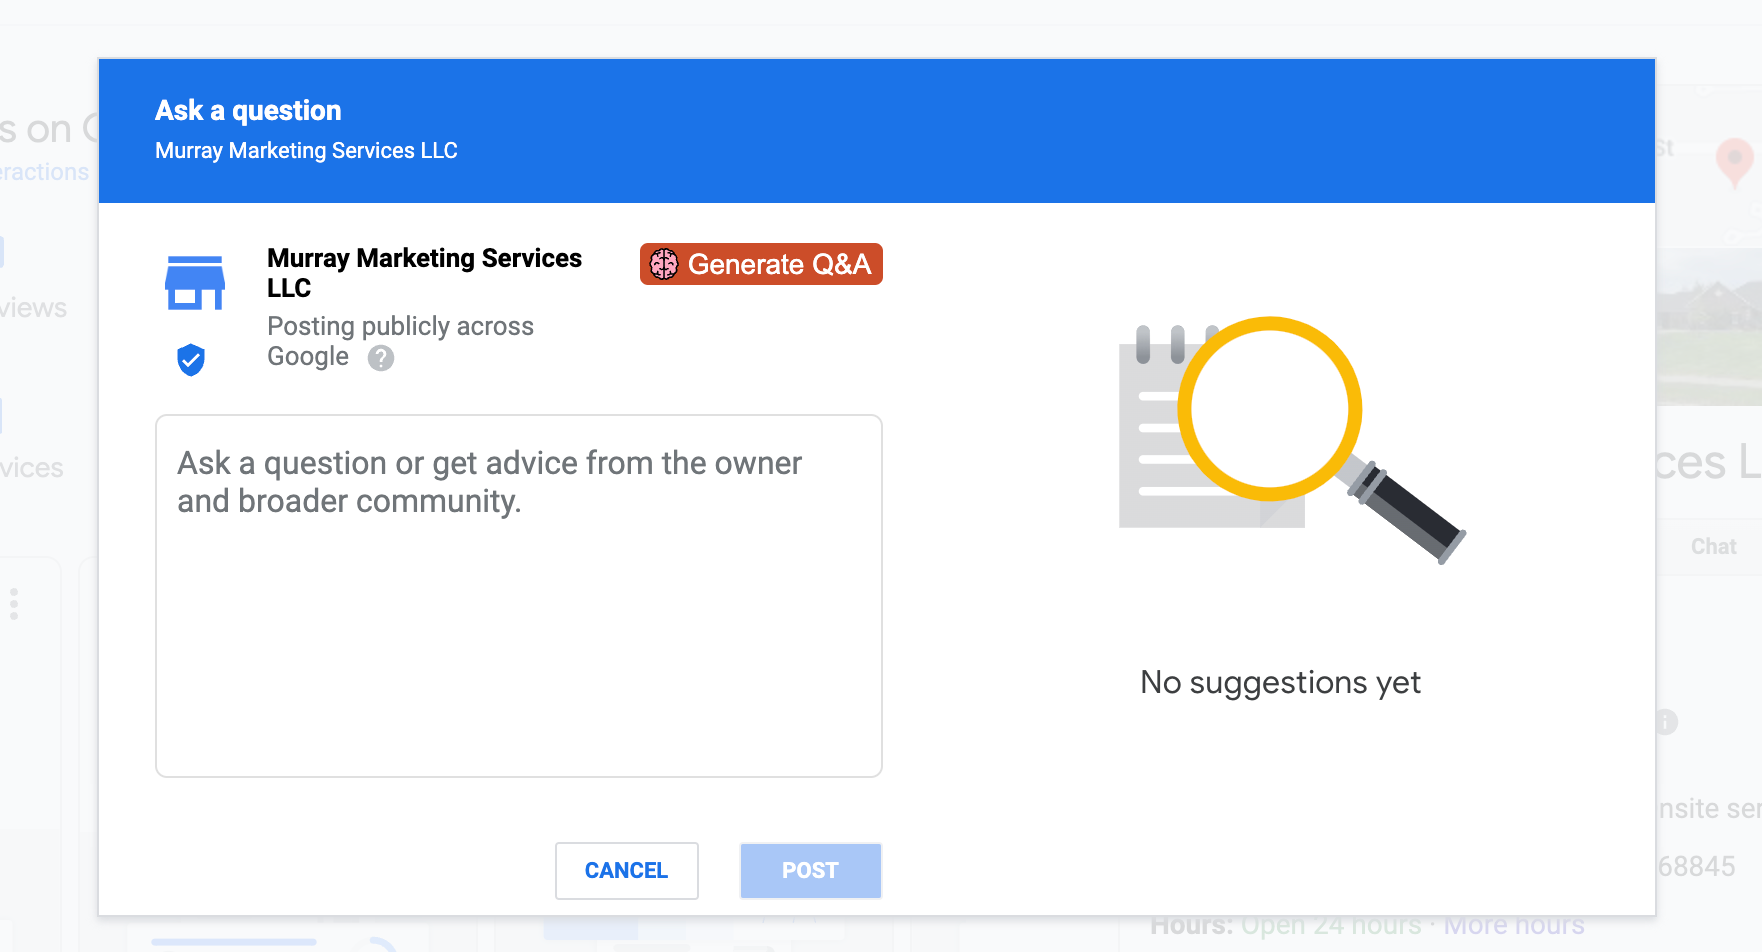Click 'Posting publicly across Google' text
Viewport: 1762px width, 952px height.
[400, 341]
